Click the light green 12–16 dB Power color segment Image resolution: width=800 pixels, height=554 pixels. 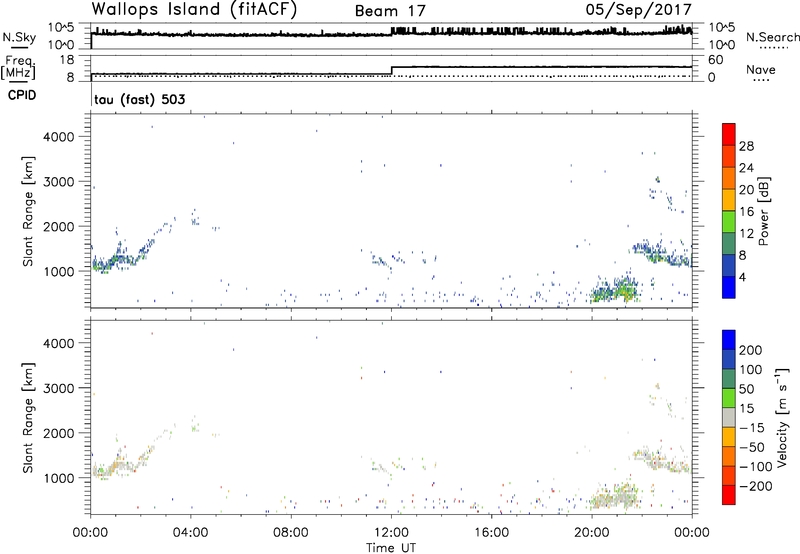[729, 221]
